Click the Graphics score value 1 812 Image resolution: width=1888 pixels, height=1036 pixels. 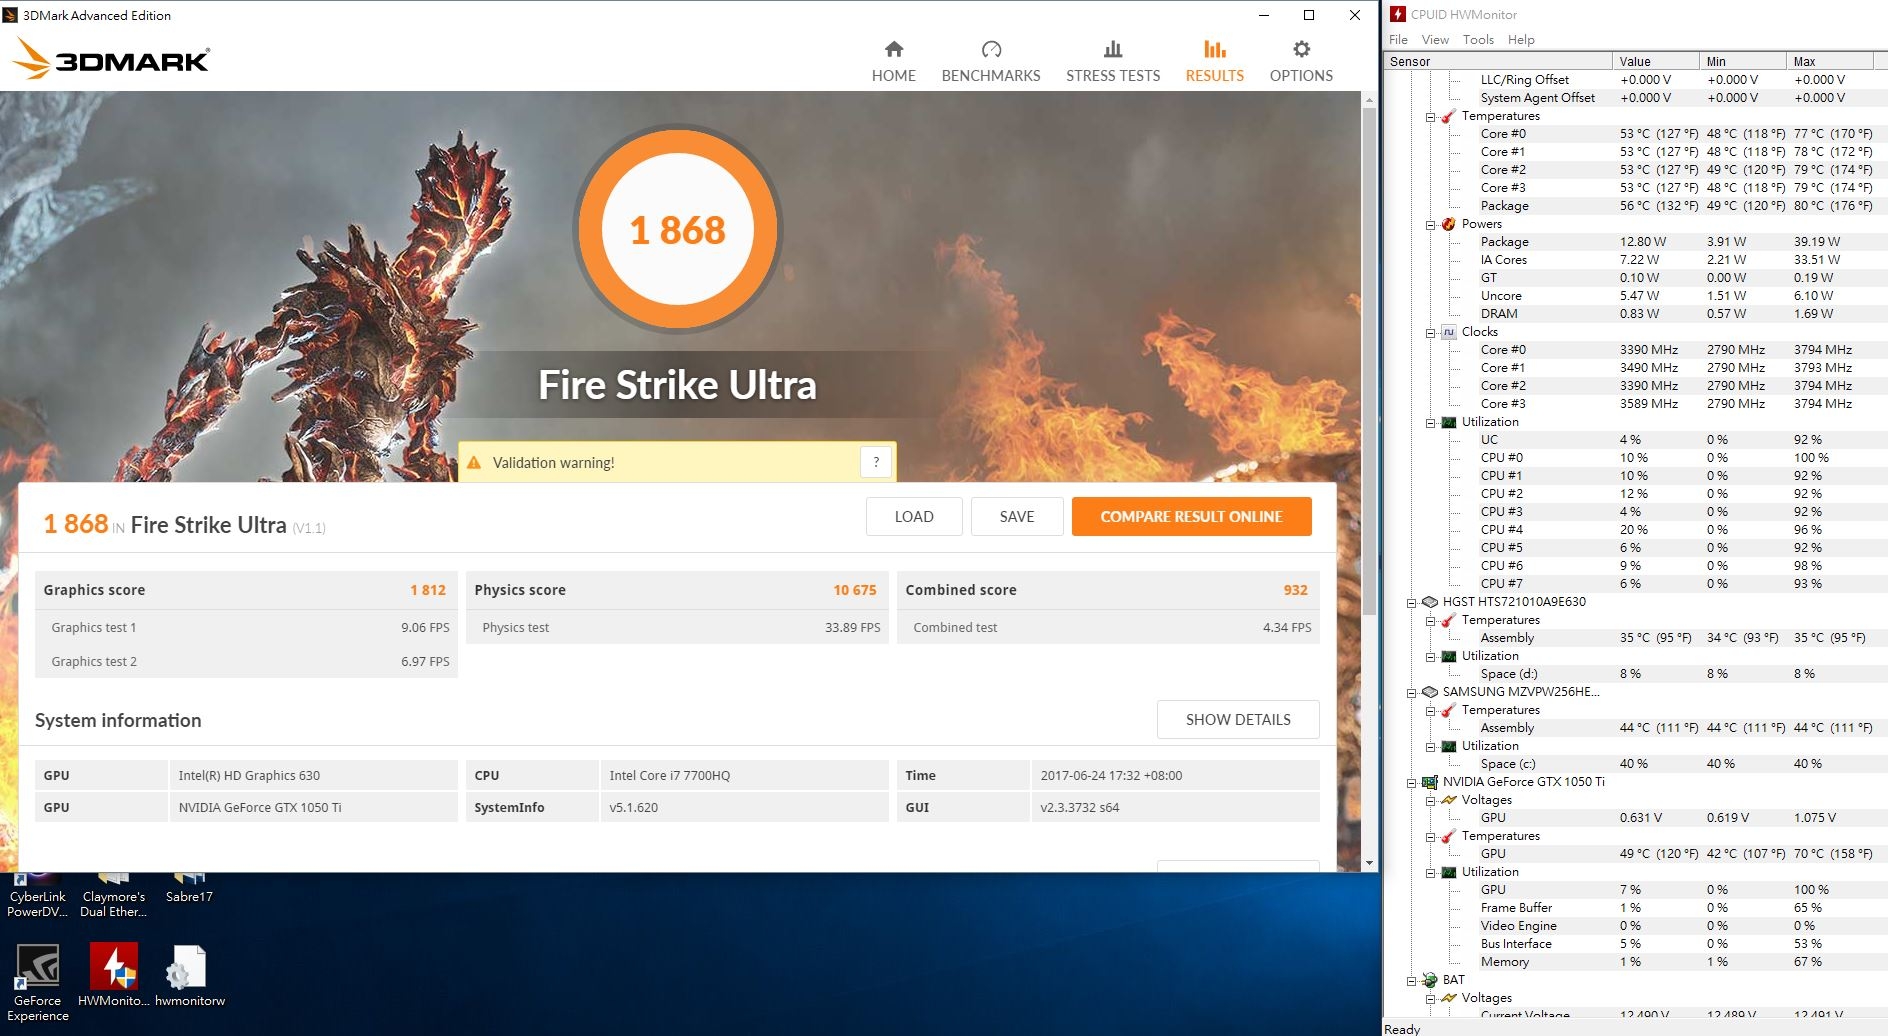(428, 590)
